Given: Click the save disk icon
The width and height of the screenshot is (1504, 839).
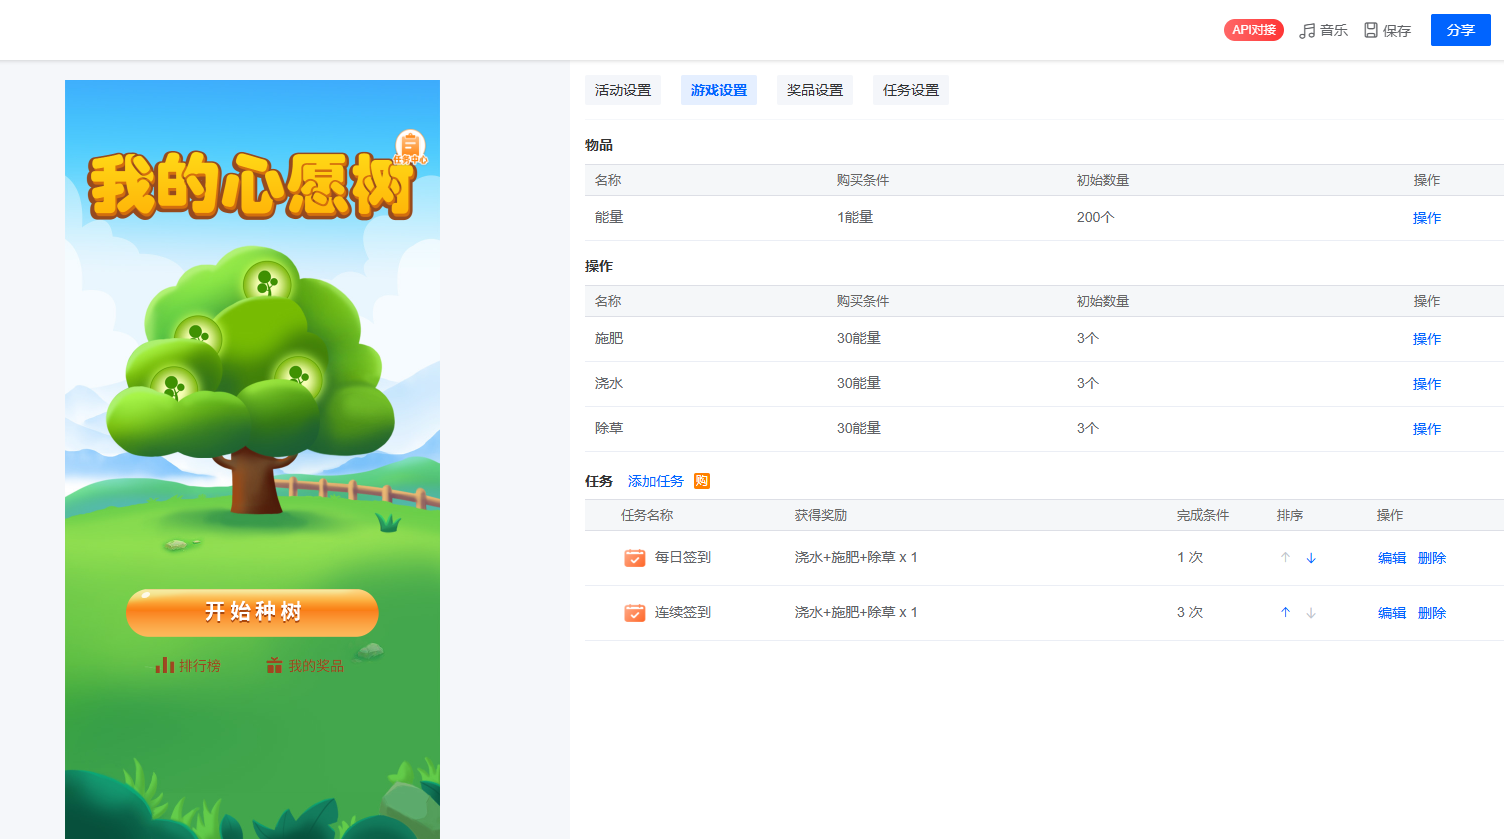Looking at the screenshot, I should [1371, 30].
